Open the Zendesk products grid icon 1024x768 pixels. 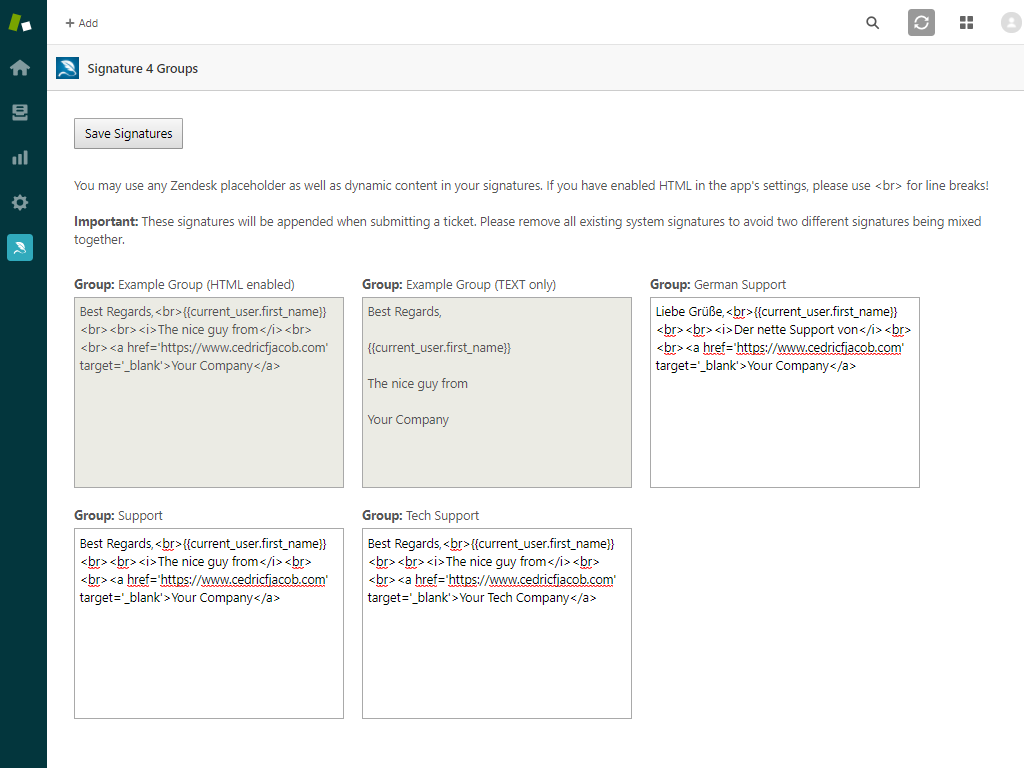(967, 23)
